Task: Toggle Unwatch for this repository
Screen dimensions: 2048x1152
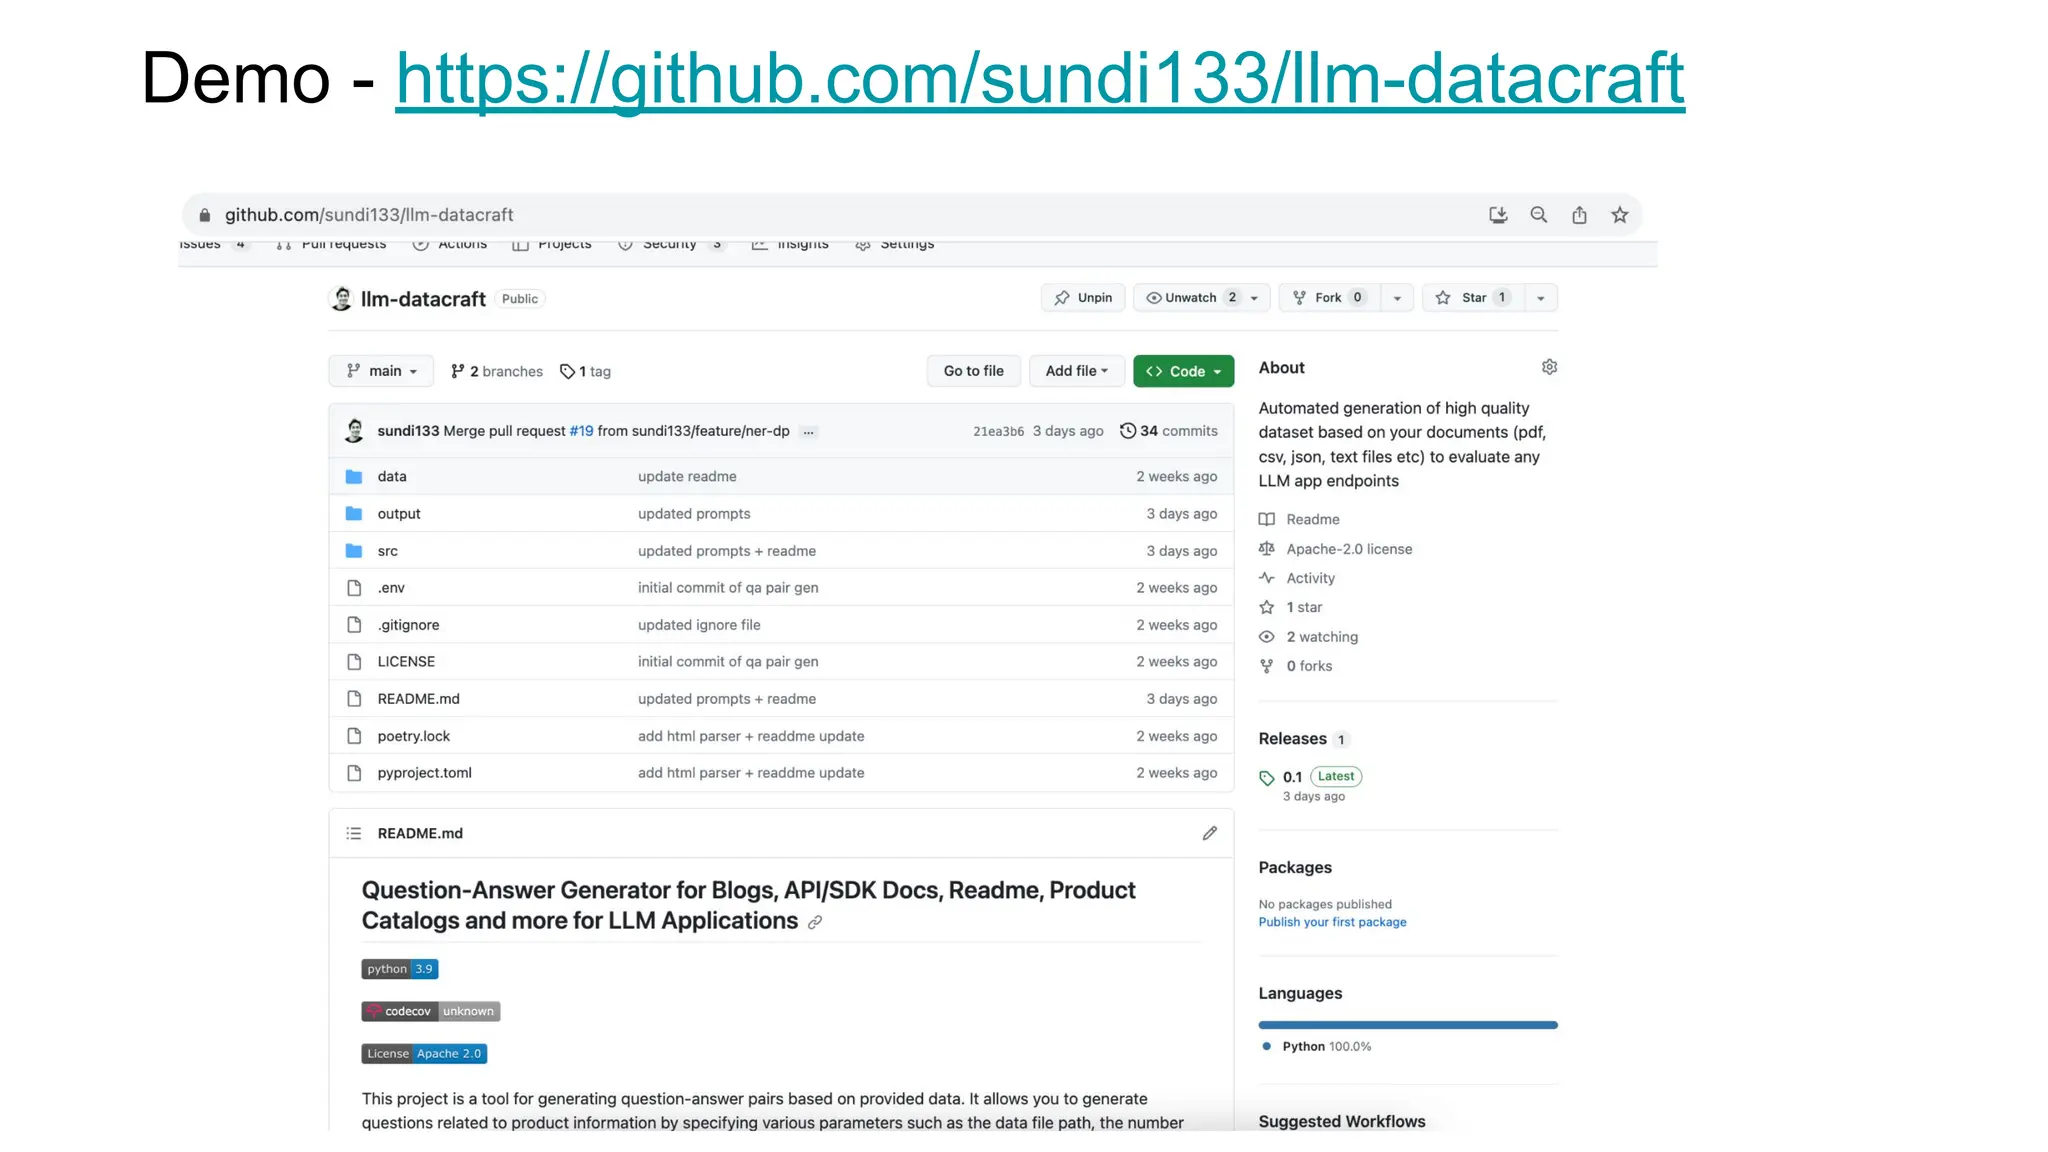Action: coord(1190,298)
